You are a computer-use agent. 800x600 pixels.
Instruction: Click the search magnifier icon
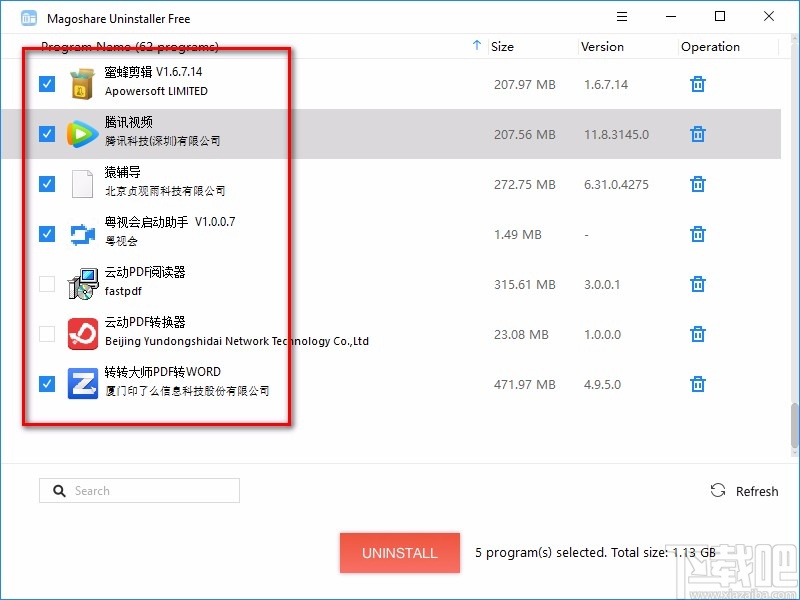59,491
